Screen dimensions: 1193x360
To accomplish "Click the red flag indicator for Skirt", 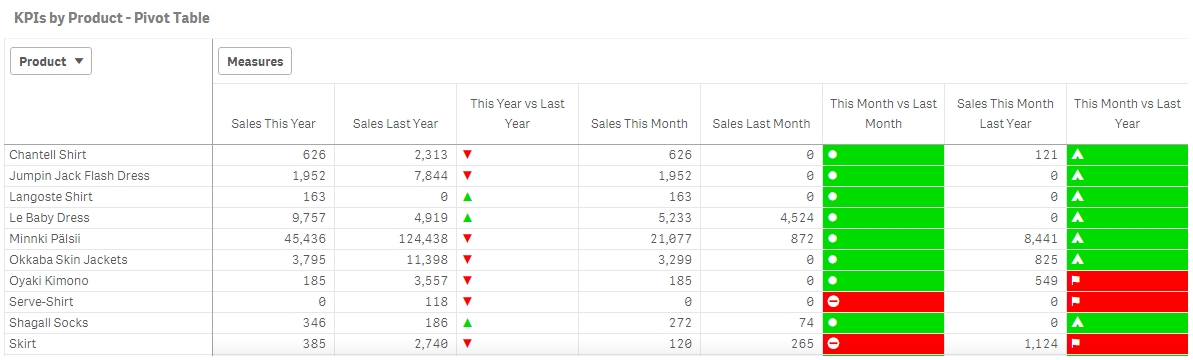I will 1077,344.
